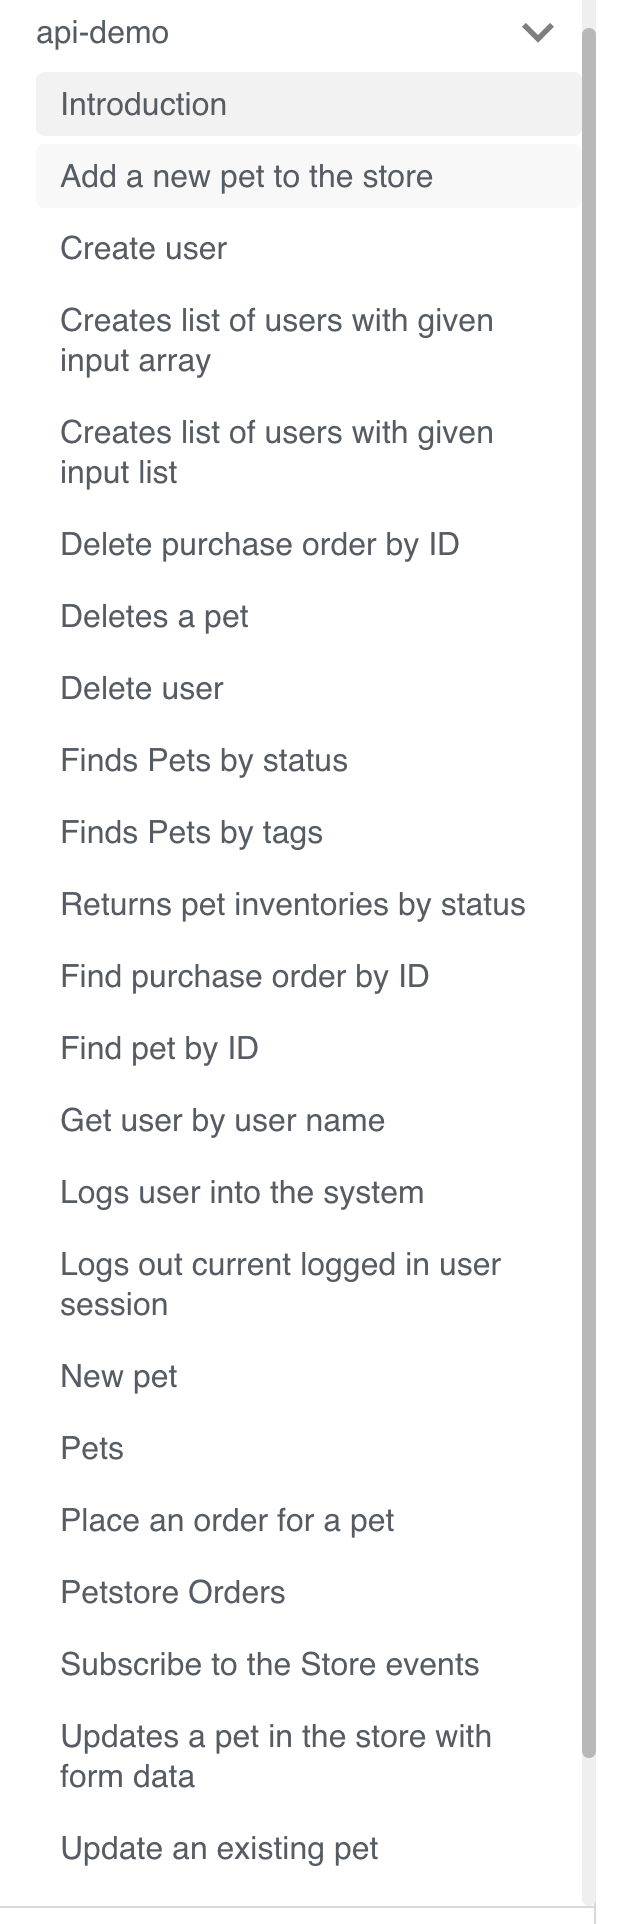Select 'Finds Pets by tags'
The image size is (634, 1924).
click(x=192, y=832)
